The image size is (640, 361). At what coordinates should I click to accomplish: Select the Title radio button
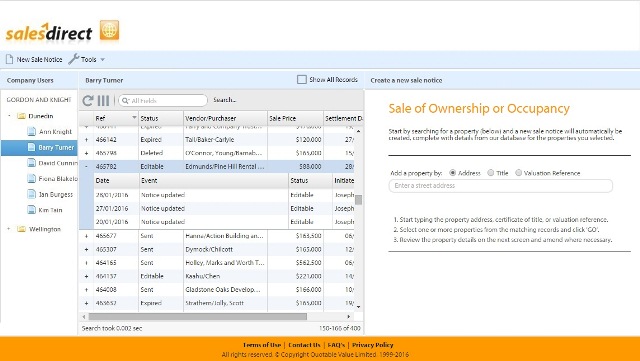pos(491,173)
